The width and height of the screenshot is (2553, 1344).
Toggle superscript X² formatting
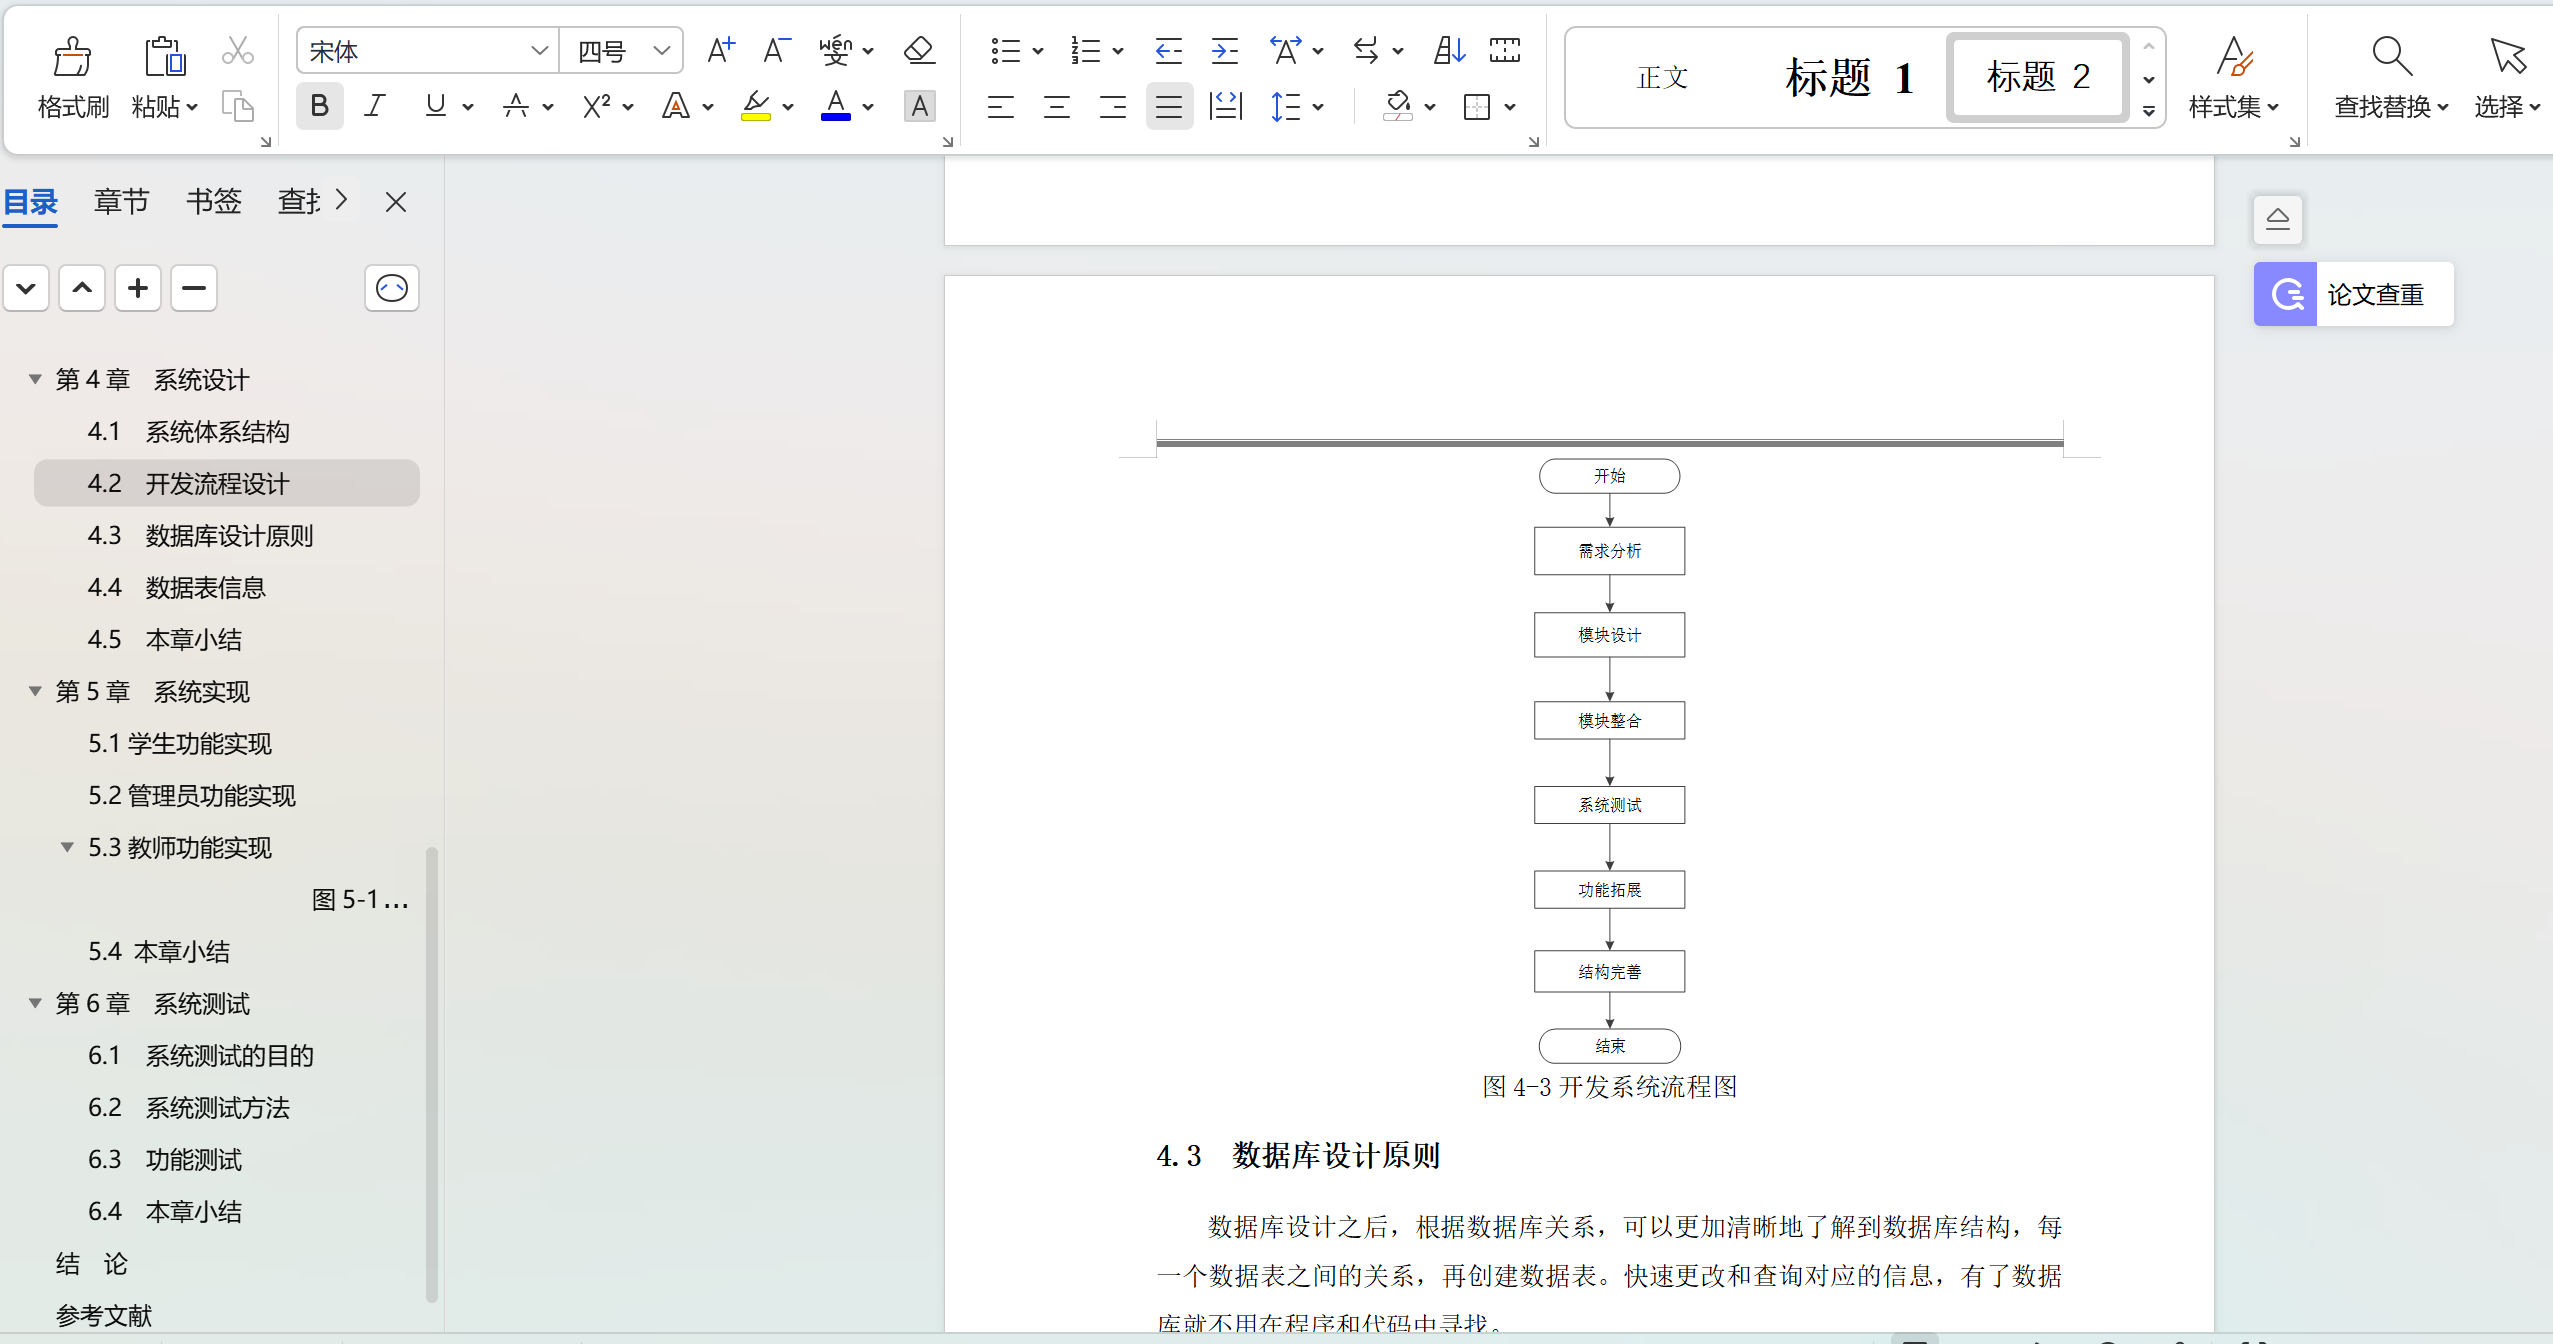click(598, 105)
